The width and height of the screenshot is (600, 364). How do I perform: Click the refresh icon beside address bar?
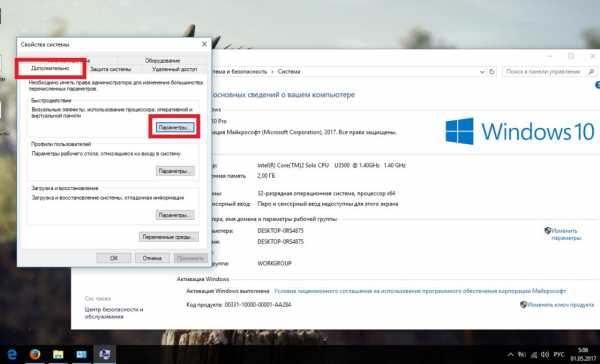492,72
